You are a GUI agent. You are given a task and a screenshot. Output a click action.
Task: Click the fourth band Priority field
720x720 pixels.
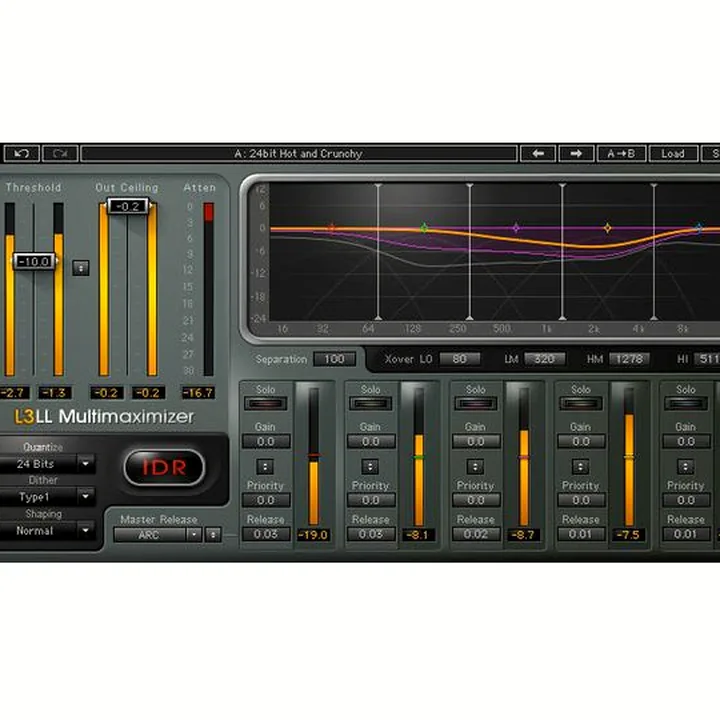(x=581, y=500)
